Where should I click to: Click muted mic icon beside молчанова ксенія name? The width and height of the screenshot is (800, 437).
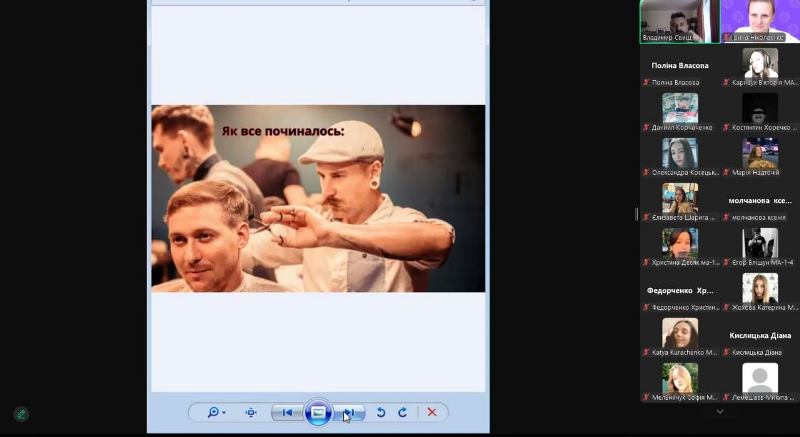point(727,218)
